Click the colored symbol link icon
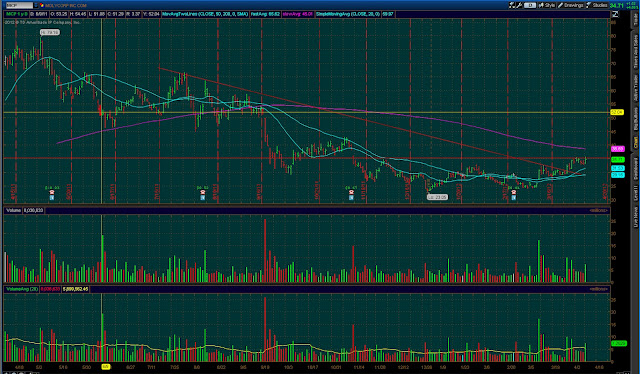The image size is (640, 374). (x=42, y=5)
